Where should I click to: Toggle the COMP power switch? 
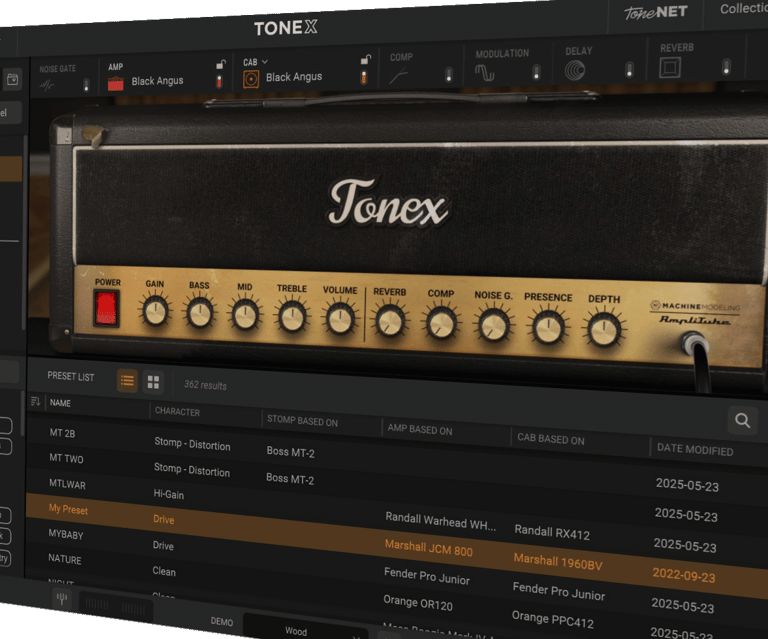[449, 74]
